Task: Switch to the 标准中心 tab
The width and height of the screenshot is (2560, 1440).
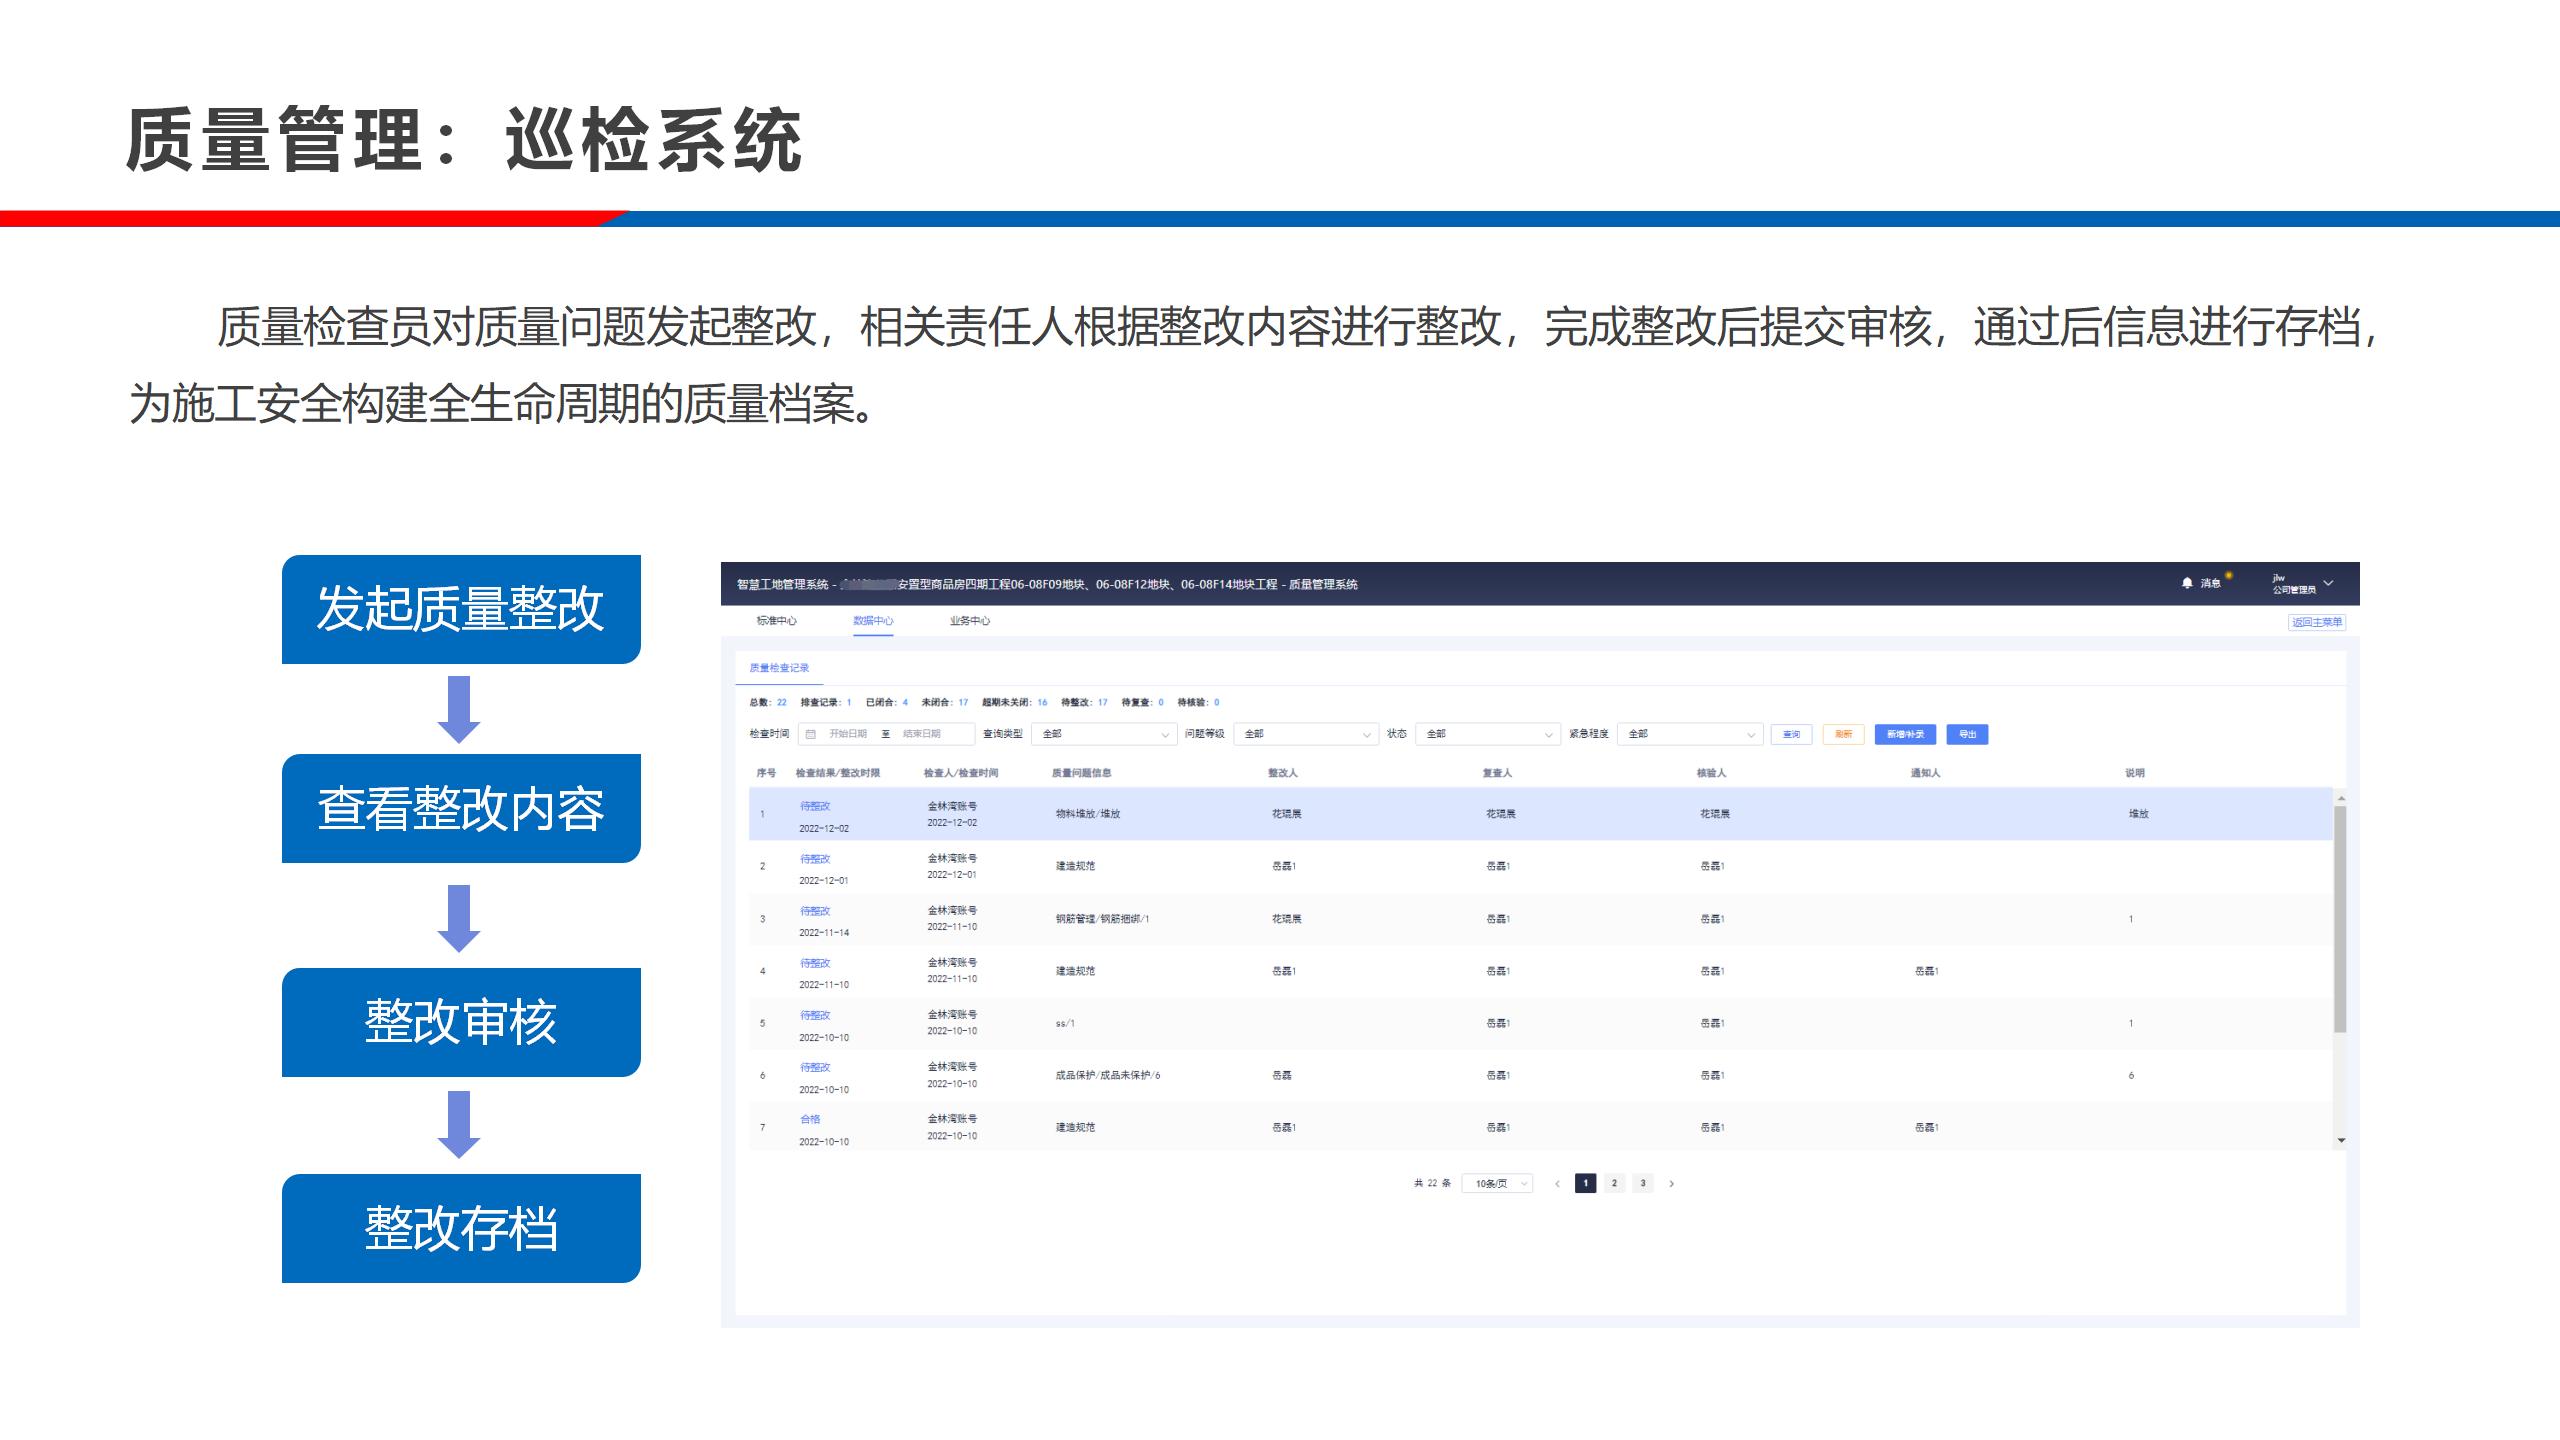Action: (776, 621)
